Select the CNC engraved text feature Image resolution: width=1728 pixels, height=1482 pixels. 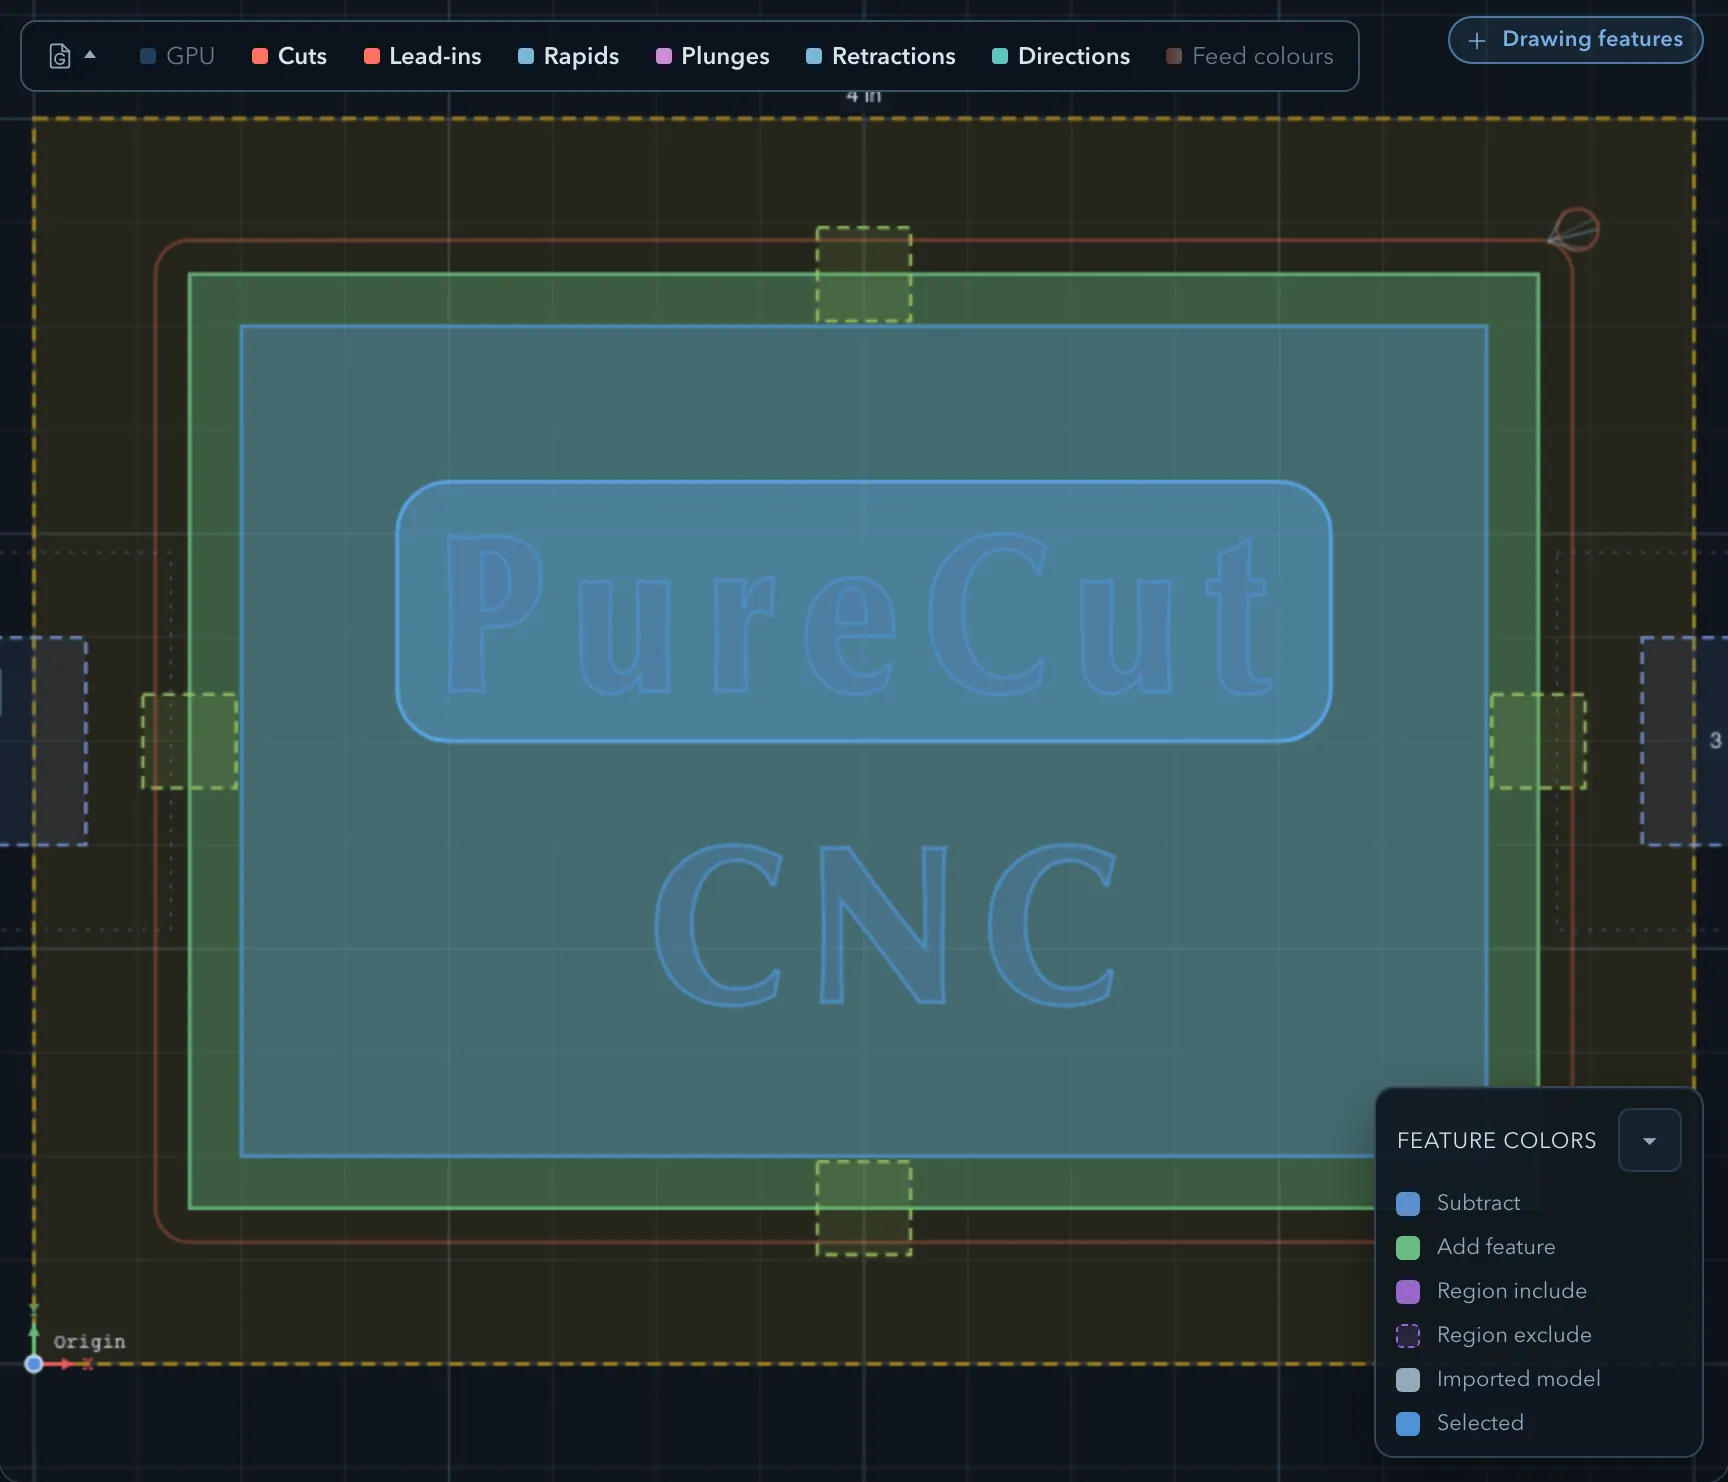885,924
